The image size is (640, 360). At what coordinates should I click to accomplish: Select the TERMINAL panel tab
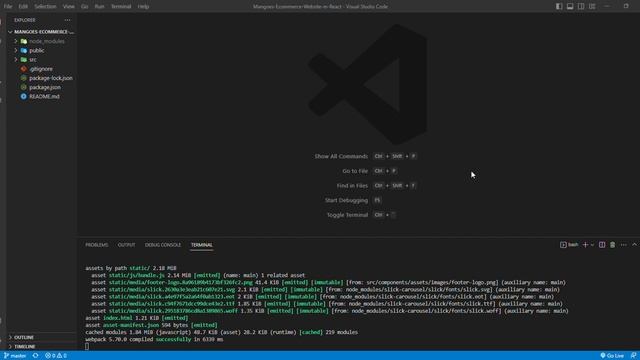click(x=202, y=245)
